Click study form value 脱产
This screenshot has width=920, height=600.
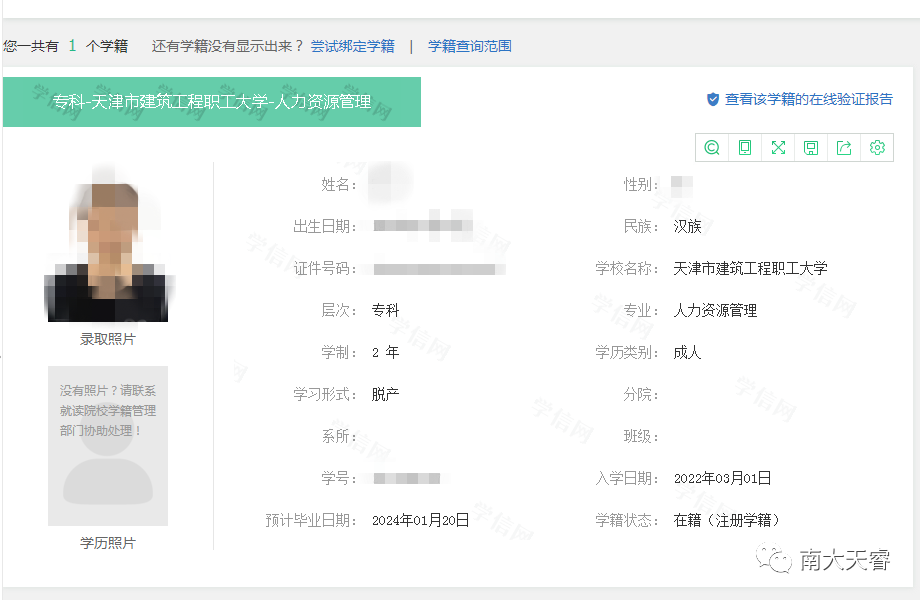(385, 394)
